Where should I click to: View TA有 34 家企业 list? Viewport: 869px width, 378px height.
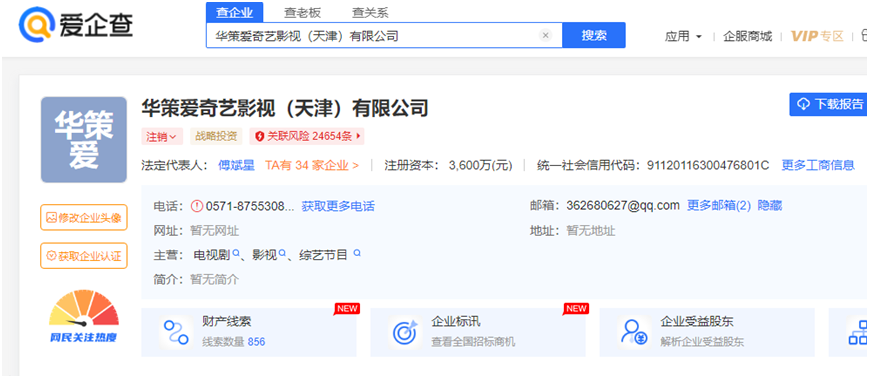(x=311, y=165)
